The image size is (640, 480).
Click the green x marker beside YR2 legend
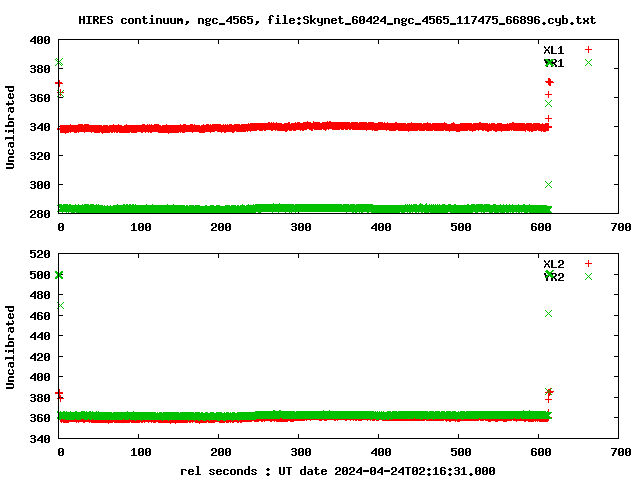[x=588, y=277]
